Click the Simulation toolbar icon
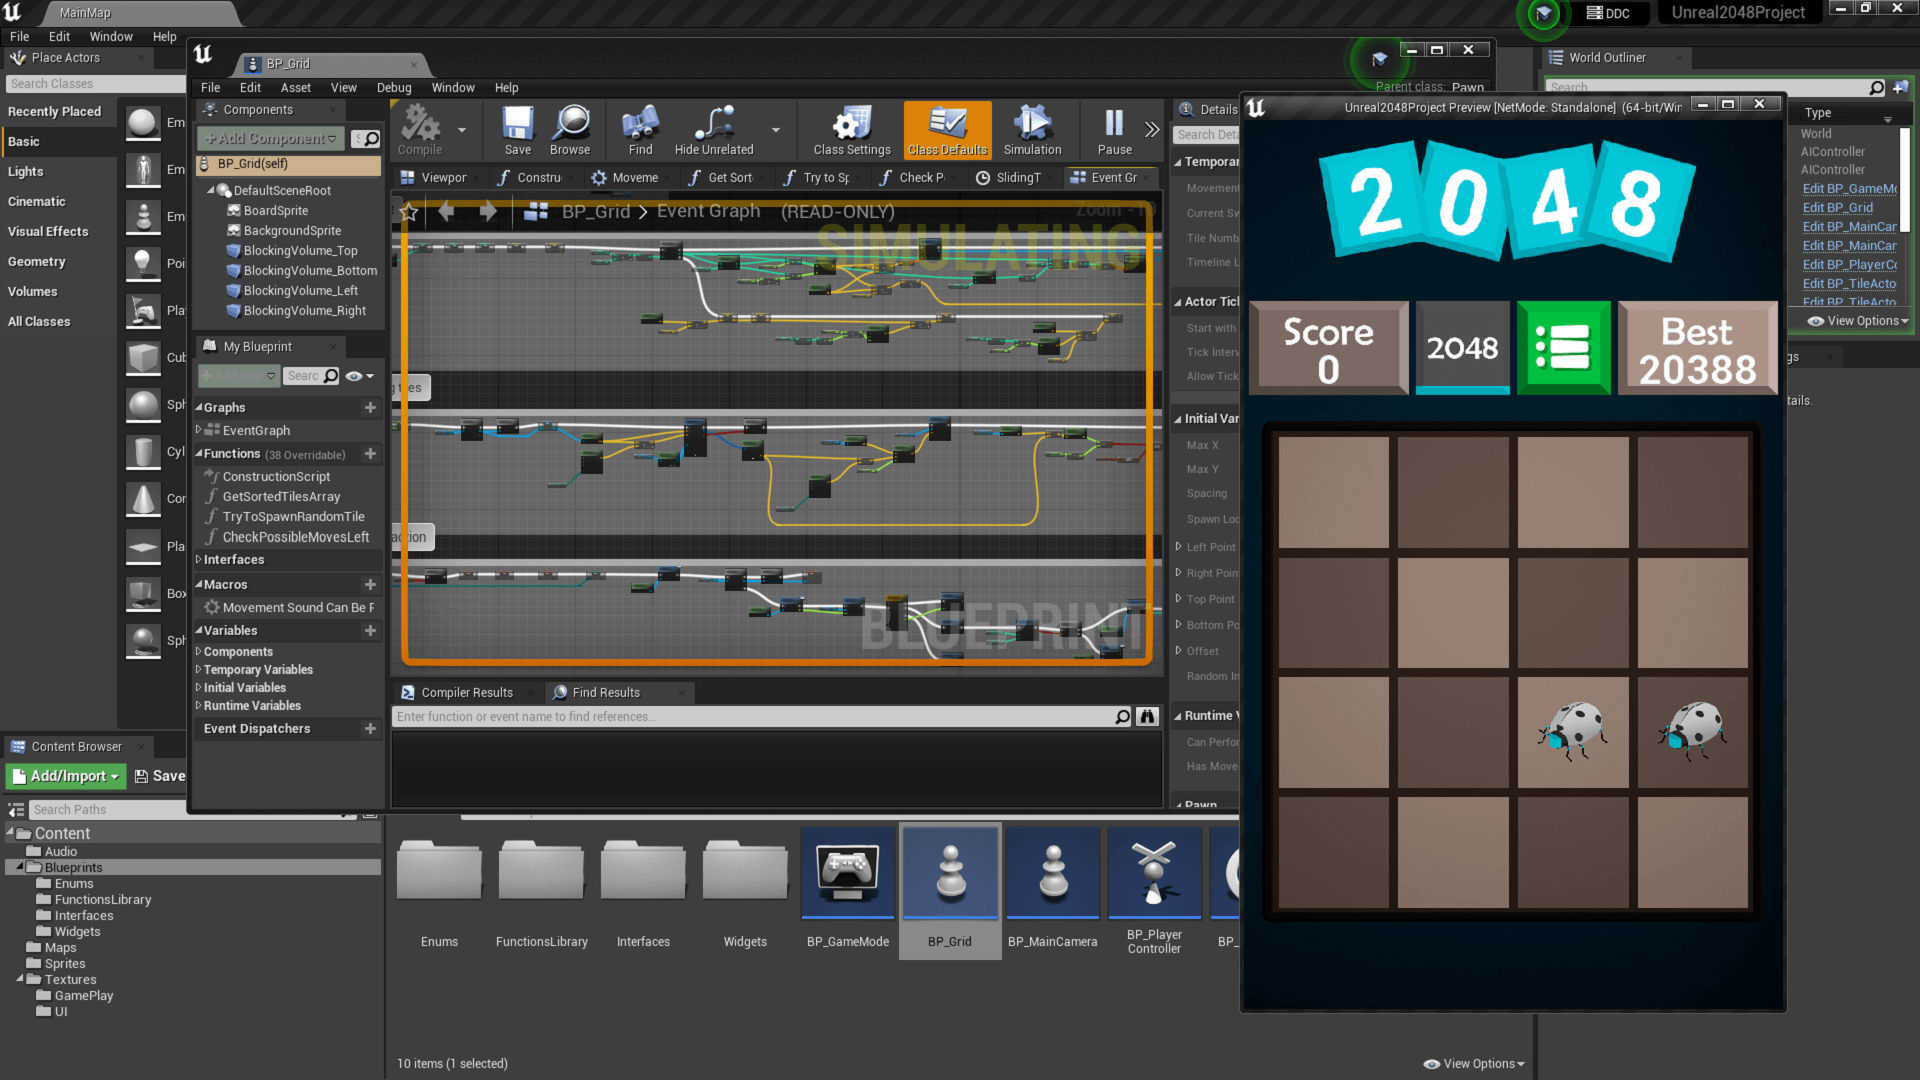 pos(1032,130)
